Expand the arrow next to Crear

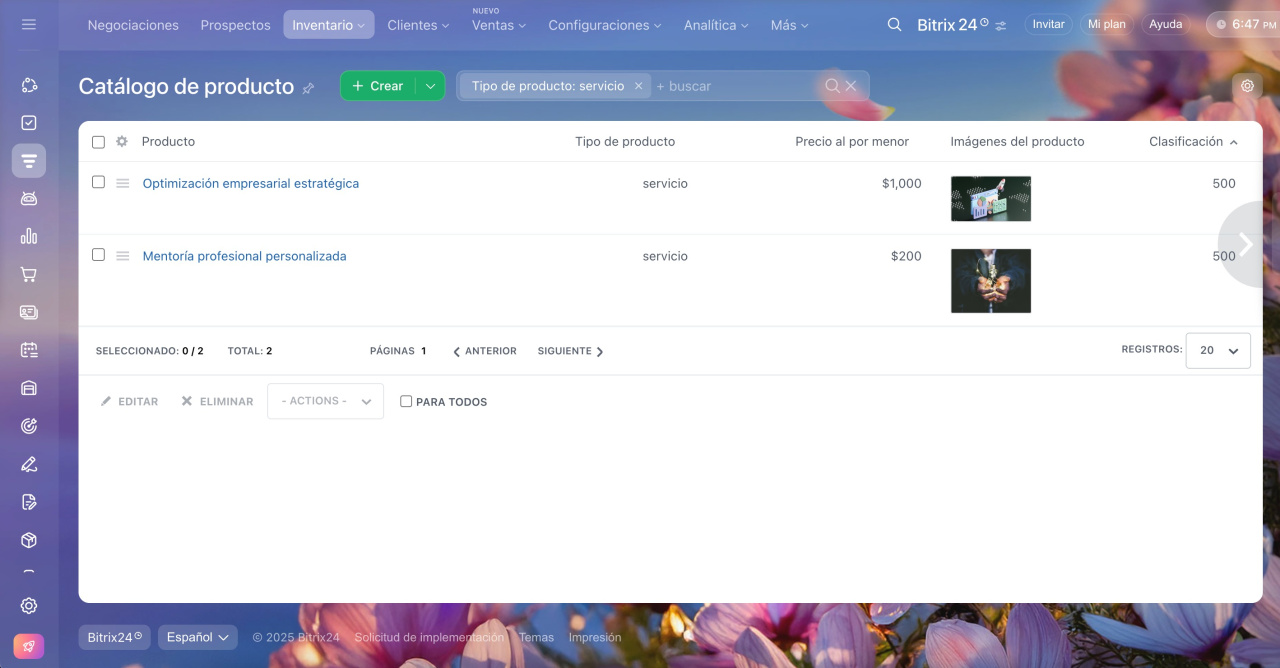pos(430,86)
